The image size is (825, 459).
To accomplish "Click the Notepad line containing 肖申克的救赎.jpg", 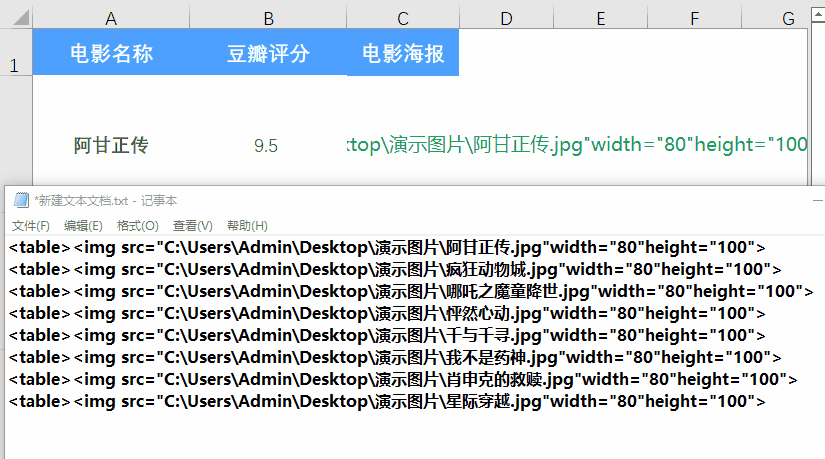I will tap(403, 380).
